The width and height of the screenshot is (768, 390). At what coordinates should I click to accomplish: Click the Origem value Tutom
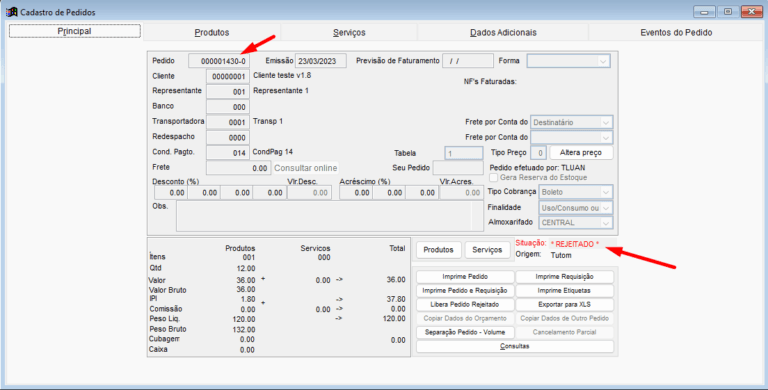(561, 255)
